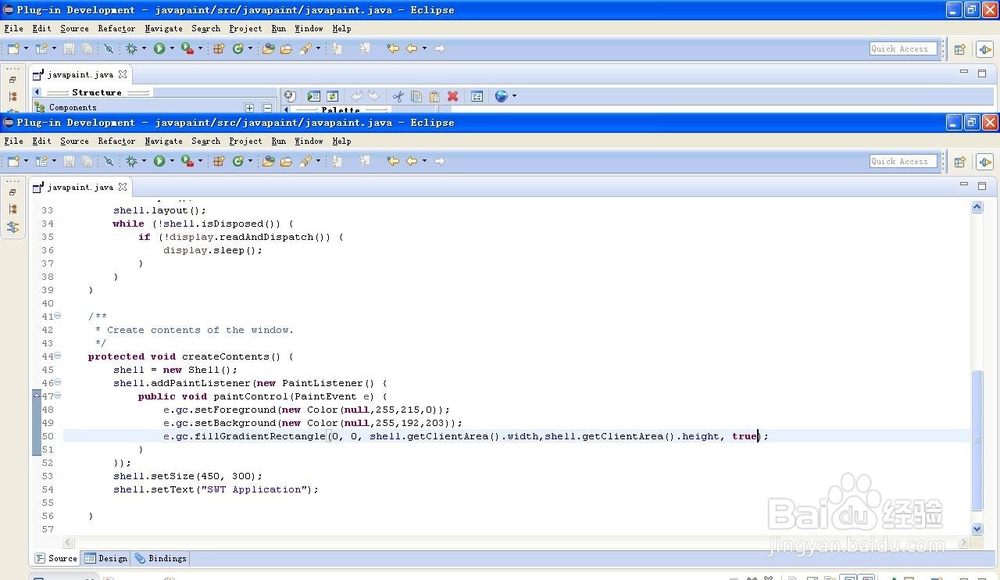Open Search dropdown arrow in front window
Viewport: 1000px width, 580px height.
point(318,161)
